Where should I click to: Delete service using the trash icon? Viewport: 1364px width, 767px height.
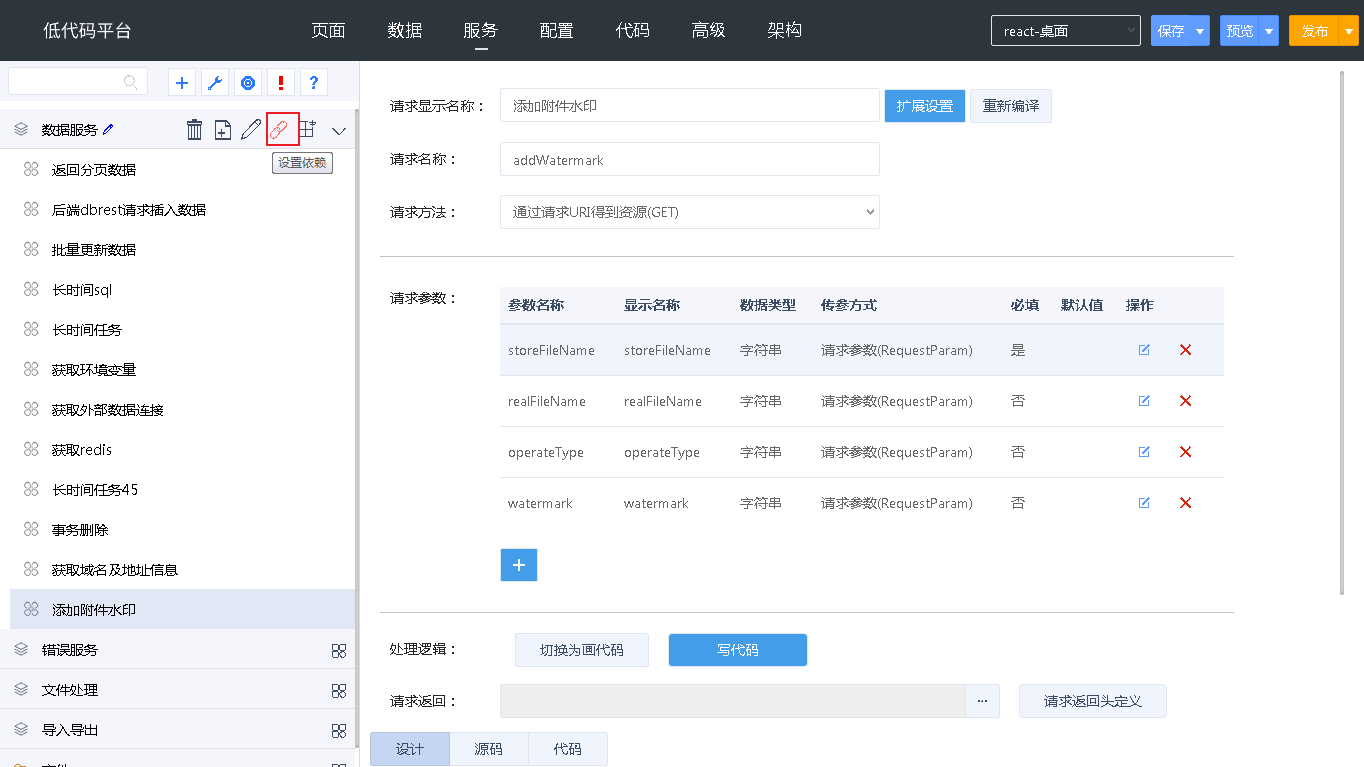(195, 129)
